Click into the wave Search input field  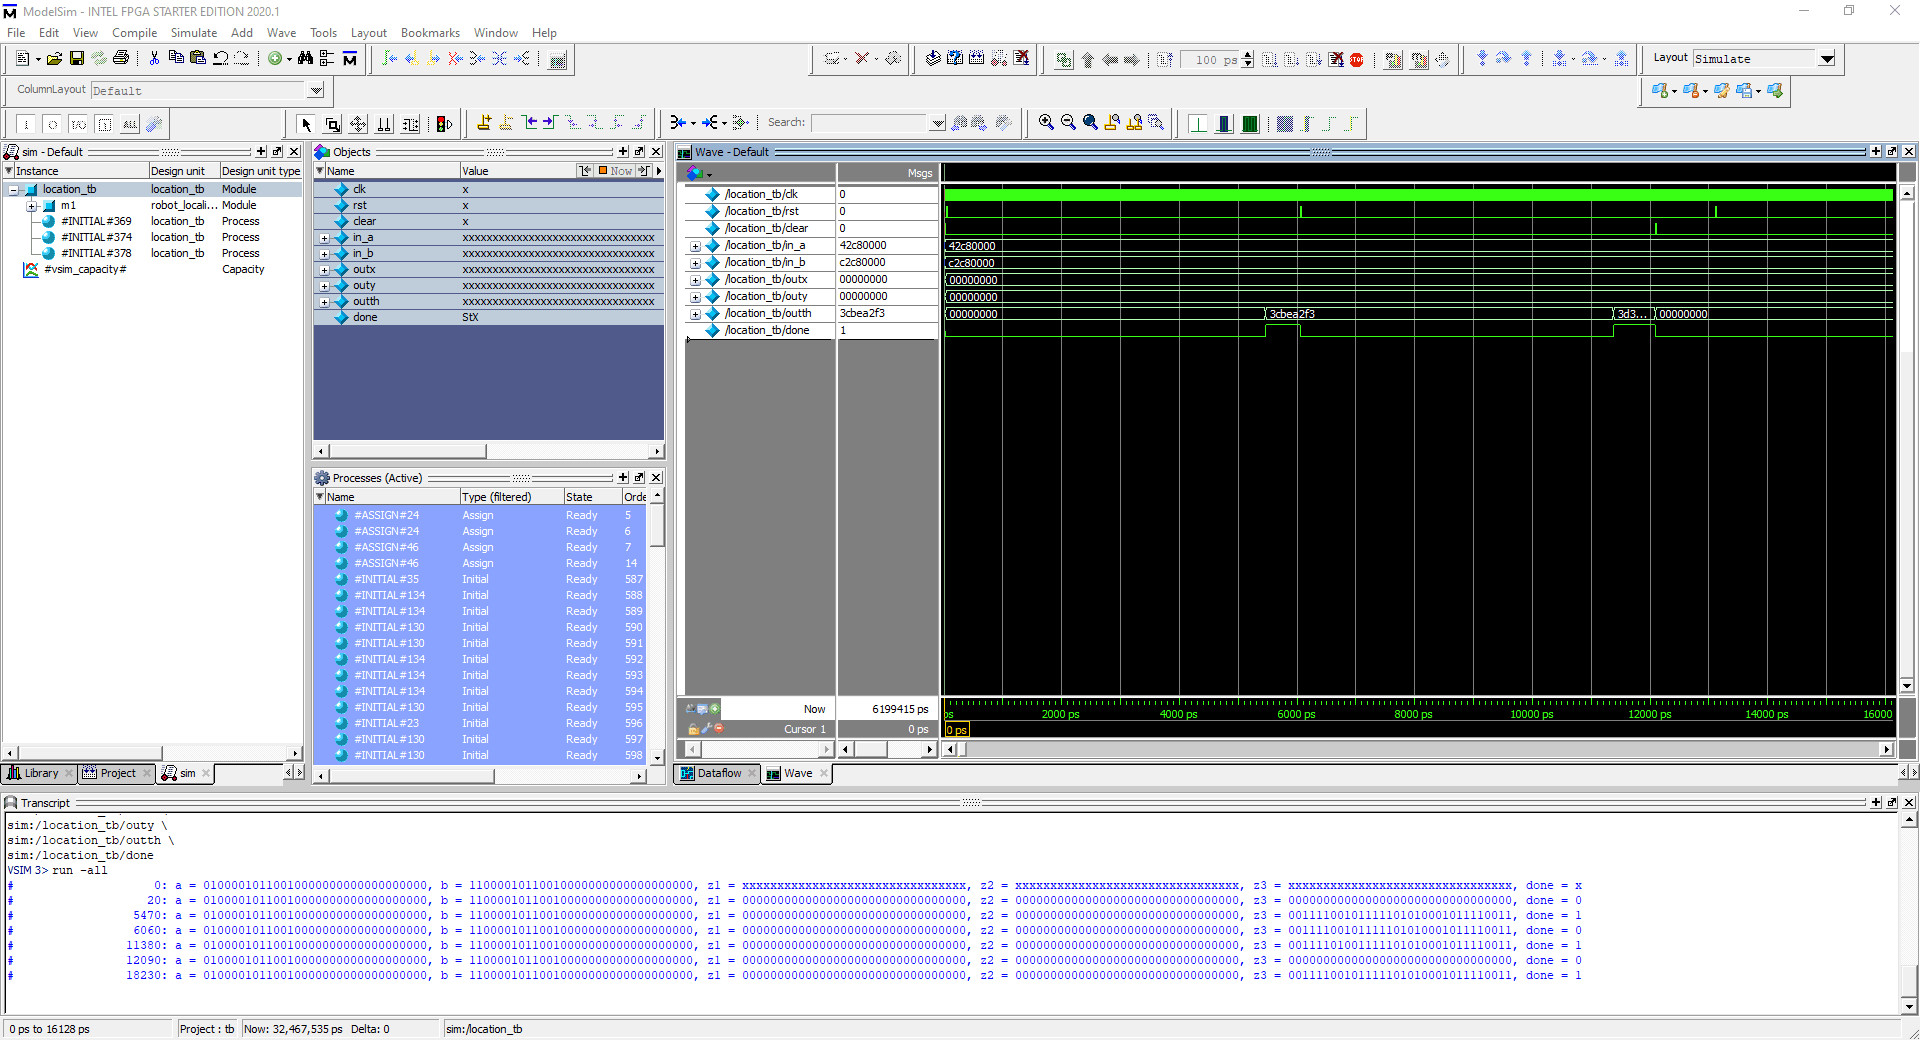pyautogui.click(x=870, y=123)
